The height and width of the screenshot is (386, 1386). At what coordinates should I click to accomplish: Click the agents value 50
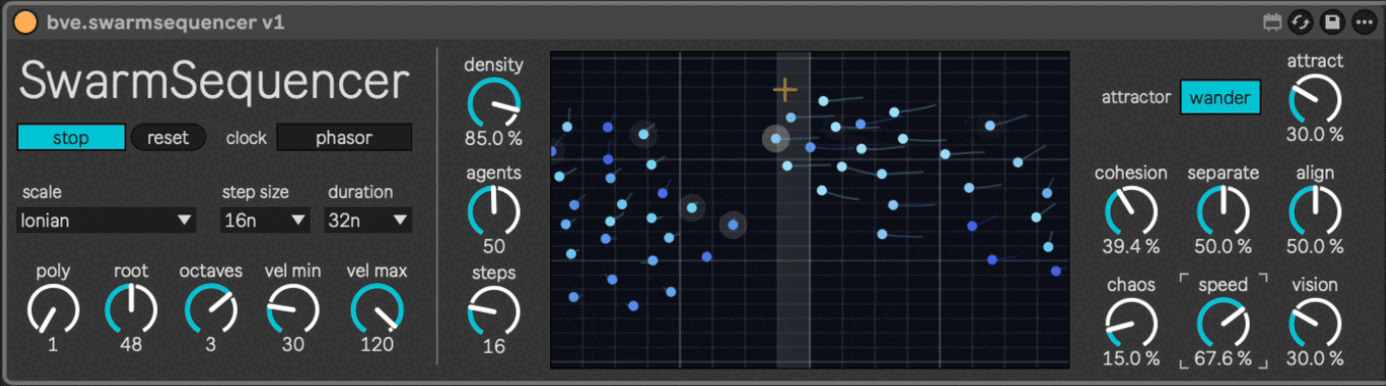coord(494,246)
